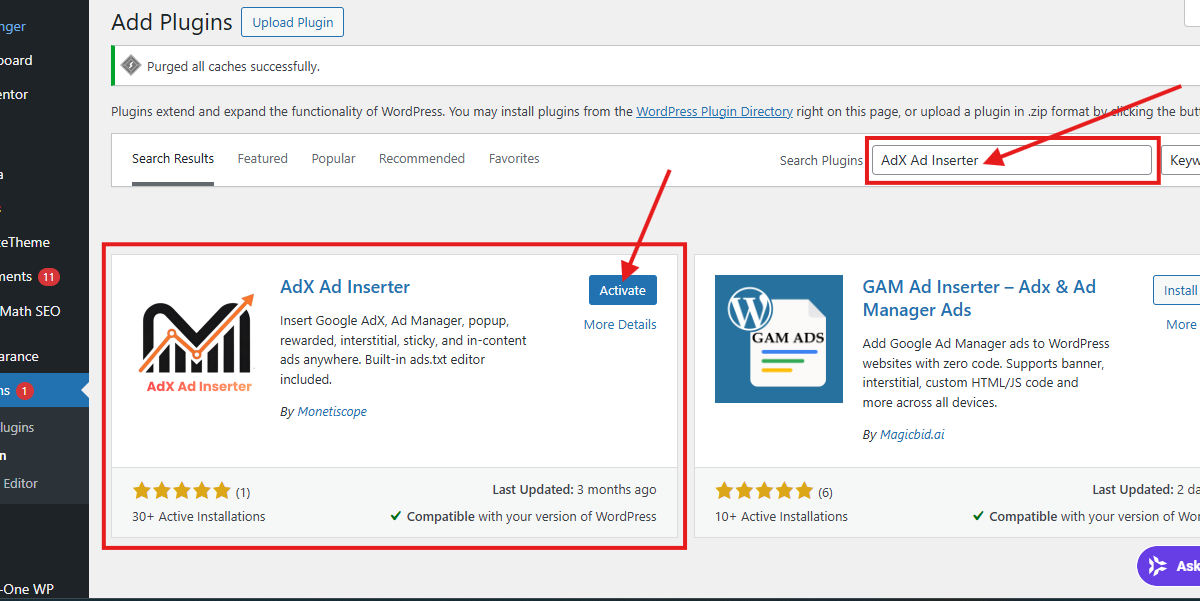The height and width of the screenshot is (601, 1200).
Task: Open the Keyword search type dropdown
Action: 1181,160
